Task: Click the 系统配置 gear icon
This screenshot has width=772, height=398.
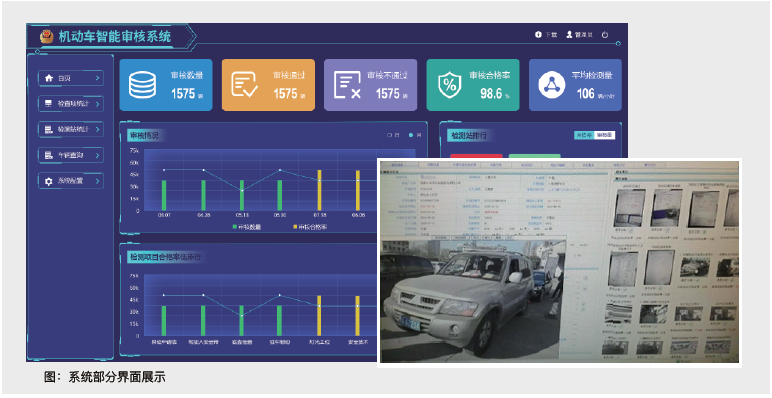Action: pyautogui.click(x=49, y=181)
